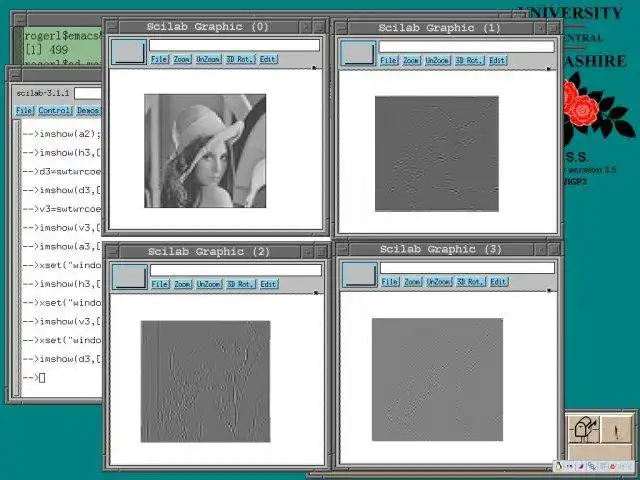Screen dimensions: 640x480
Task: Open Edit menu in Scilab Graphic (1)
Action: [x=498, y=61]
